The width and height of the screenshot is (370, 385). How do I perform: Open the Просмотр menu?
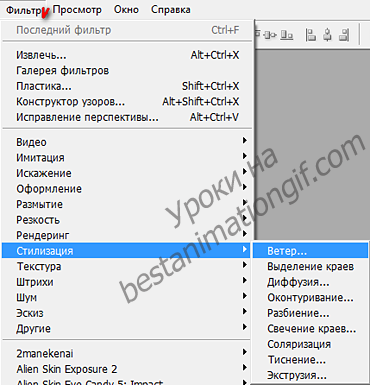click(x=77, y=10)
